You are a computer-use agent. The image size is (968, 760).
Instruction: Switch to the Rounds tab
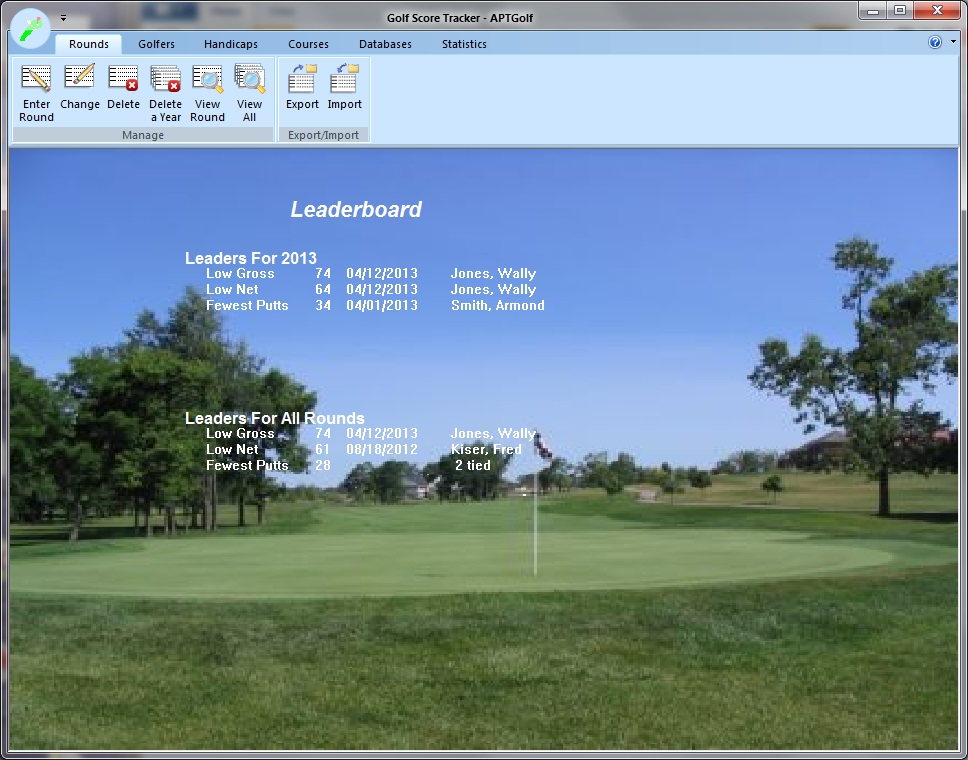(89, 44)
